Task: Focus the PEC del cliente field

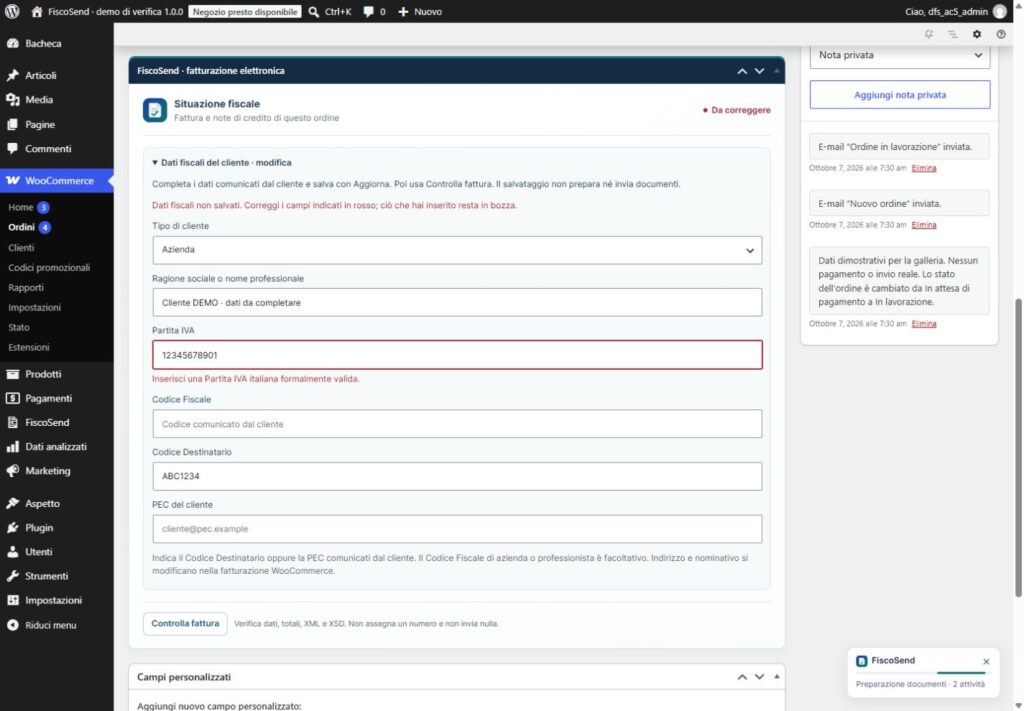Action: (457, 529)
